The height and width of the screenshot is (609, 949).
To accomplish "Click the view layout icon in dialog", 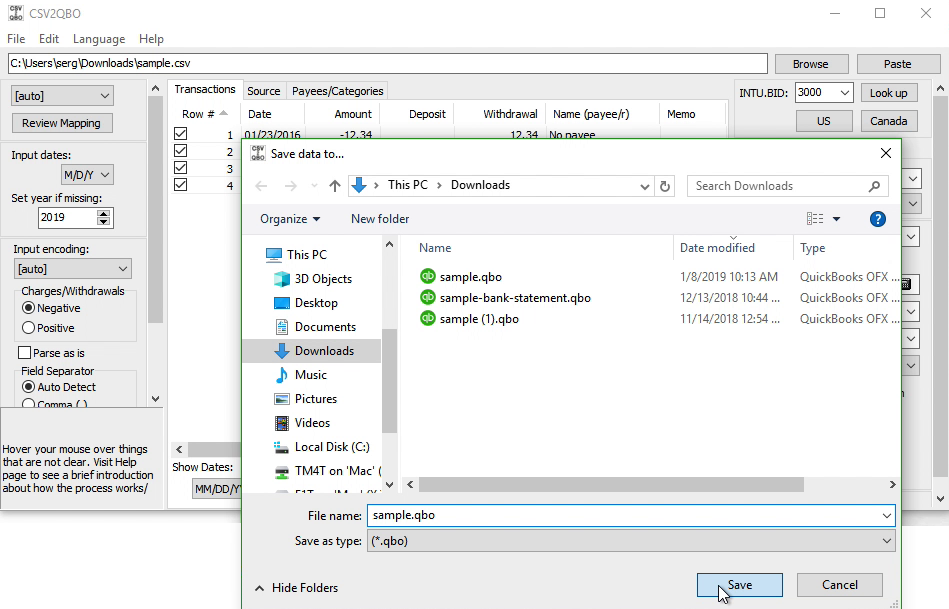I will point(815,219).
